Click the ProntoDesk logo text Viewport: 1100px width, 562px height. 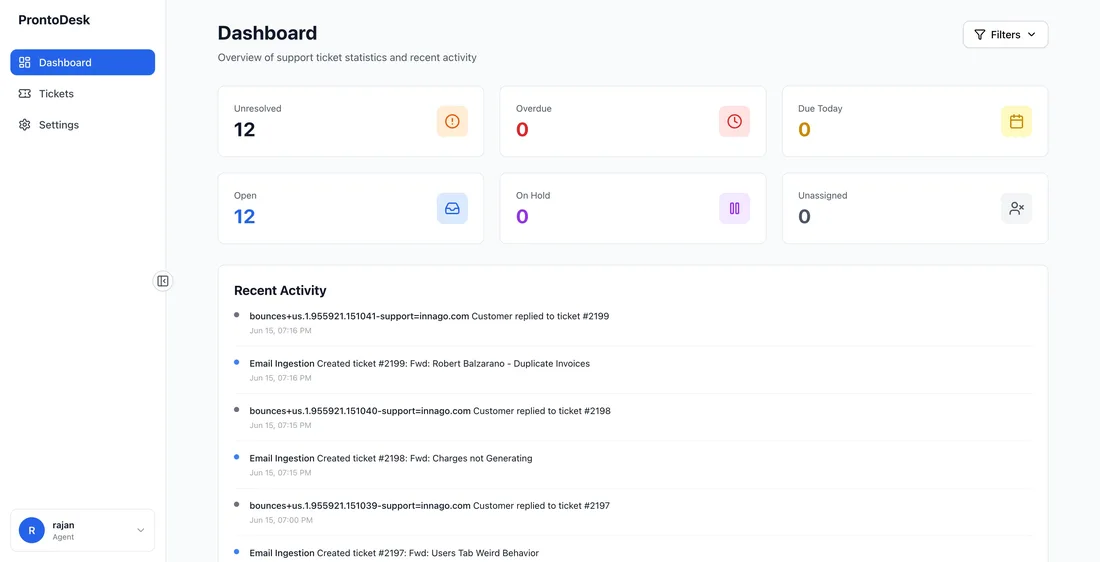pos(54,20)
